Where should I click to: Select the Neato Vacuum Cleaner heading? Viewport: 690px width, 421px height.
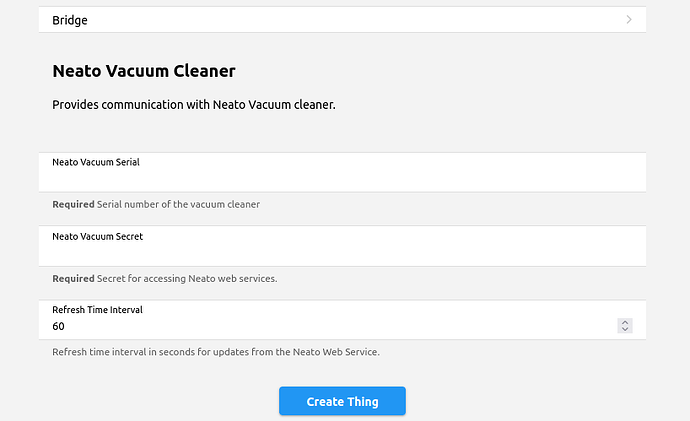[x=143, y=71]
